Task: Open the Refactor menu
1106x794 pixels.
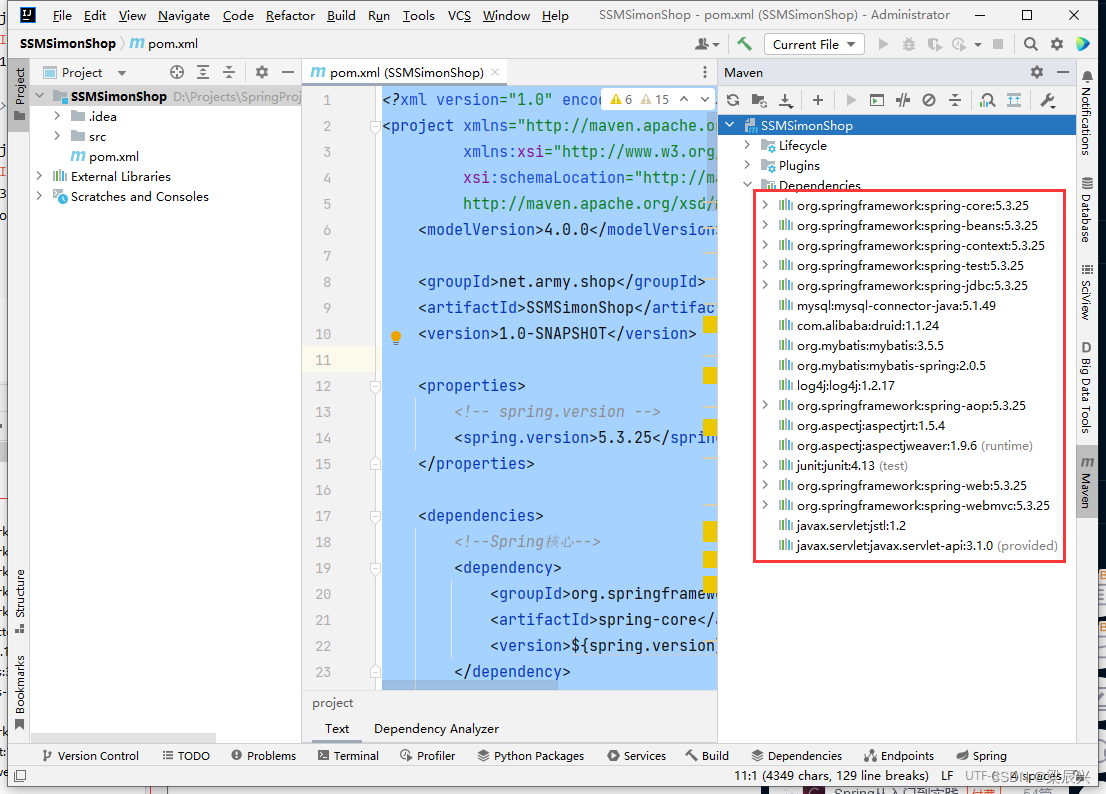Action: tap(290, 16)
